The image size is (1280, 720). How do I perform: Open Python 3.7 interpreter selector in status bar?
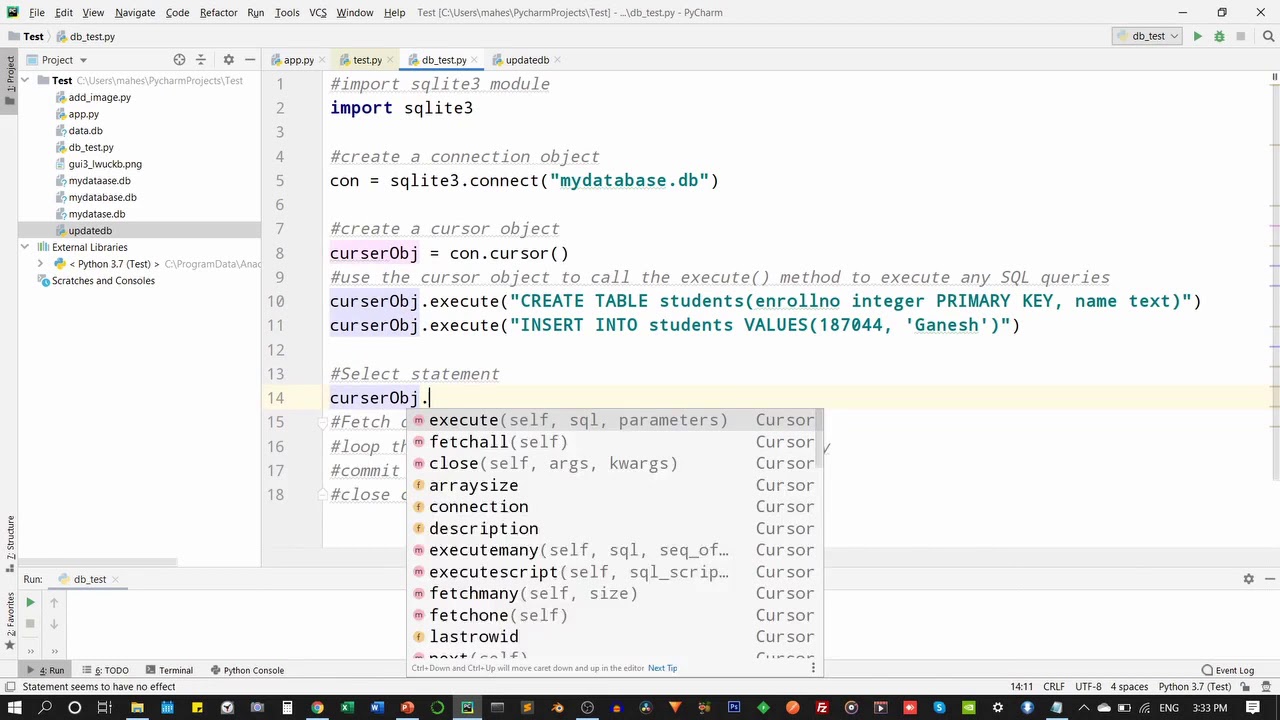pos(1194,687)
